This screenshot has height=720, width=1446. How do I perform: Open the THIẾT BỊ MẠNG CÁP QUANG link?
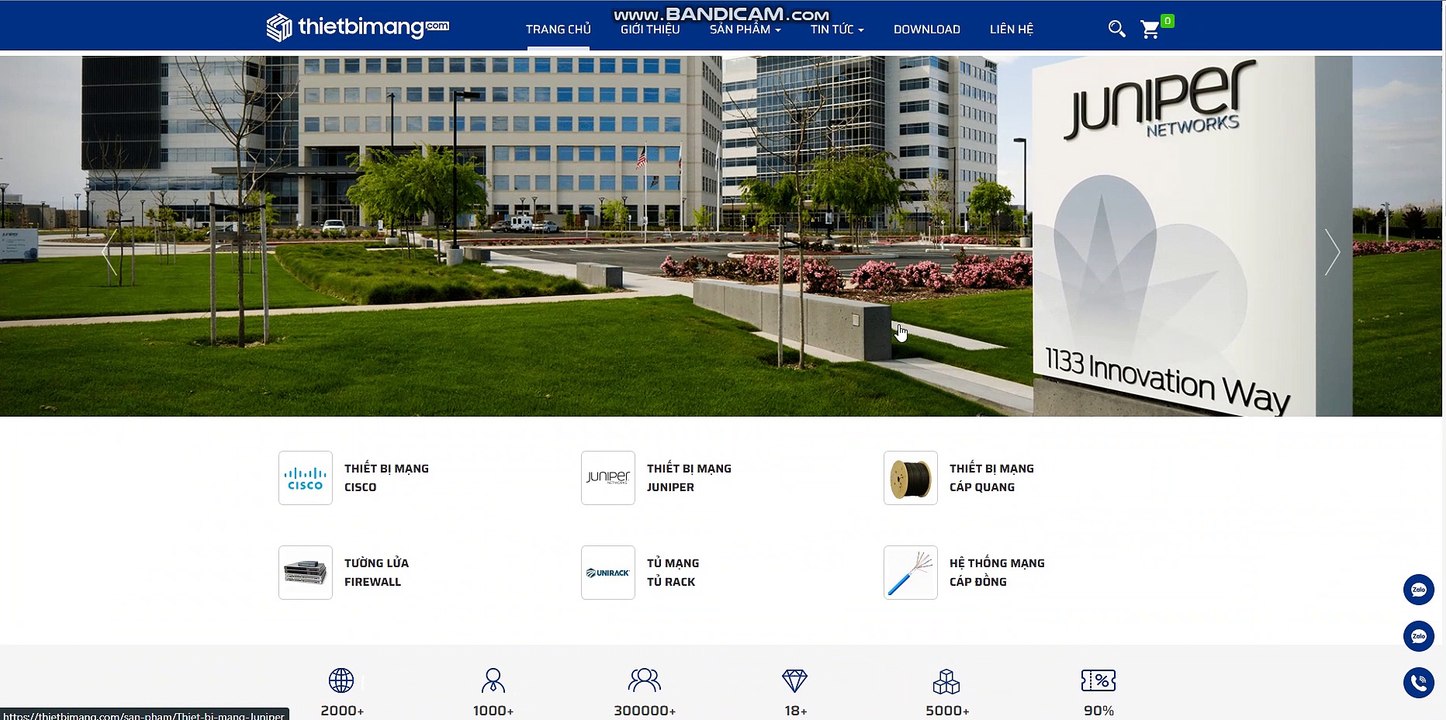(x=992, y=478)
